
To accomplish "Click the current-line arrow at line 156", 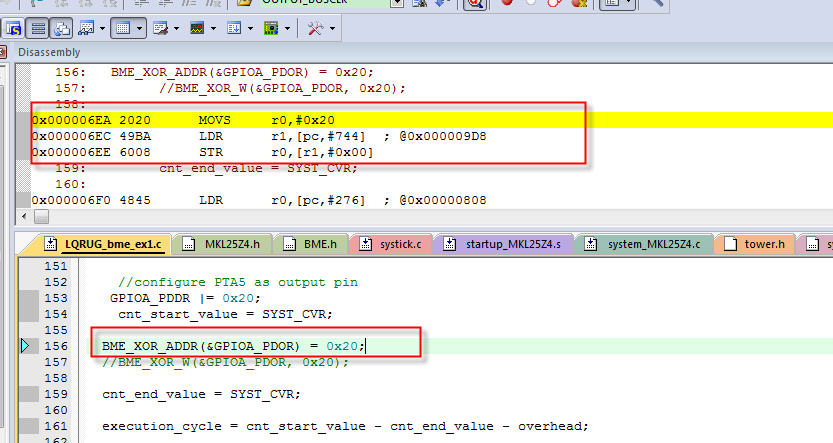I will point(25,346).
